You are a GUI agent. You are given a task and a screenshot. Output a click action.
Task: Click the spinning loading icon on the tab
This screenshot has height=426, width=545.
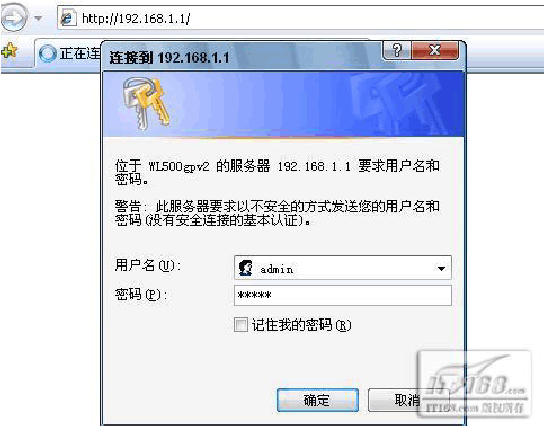point(47,54)
